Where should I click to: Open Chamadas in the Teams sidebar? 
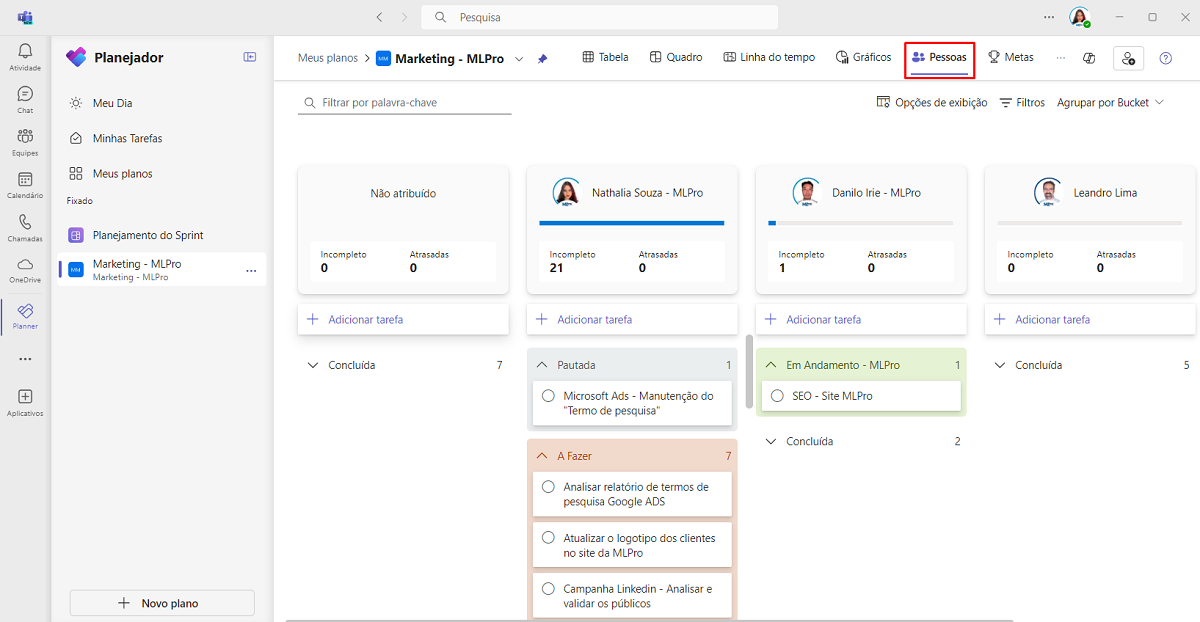25,228
